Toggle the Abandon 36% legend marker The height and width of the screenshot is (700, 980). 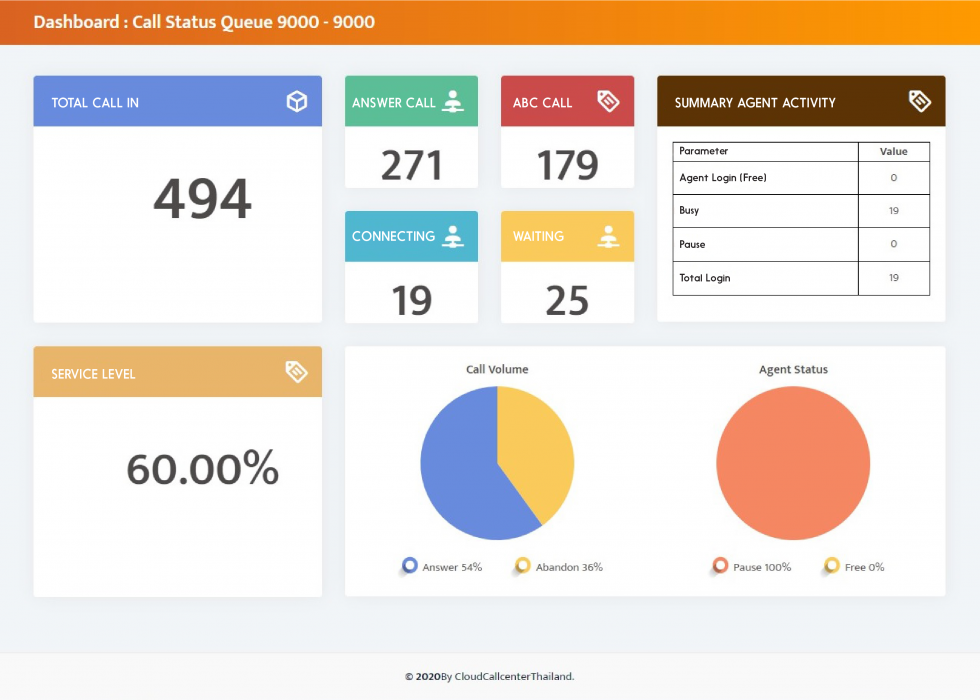pos(522,566)
